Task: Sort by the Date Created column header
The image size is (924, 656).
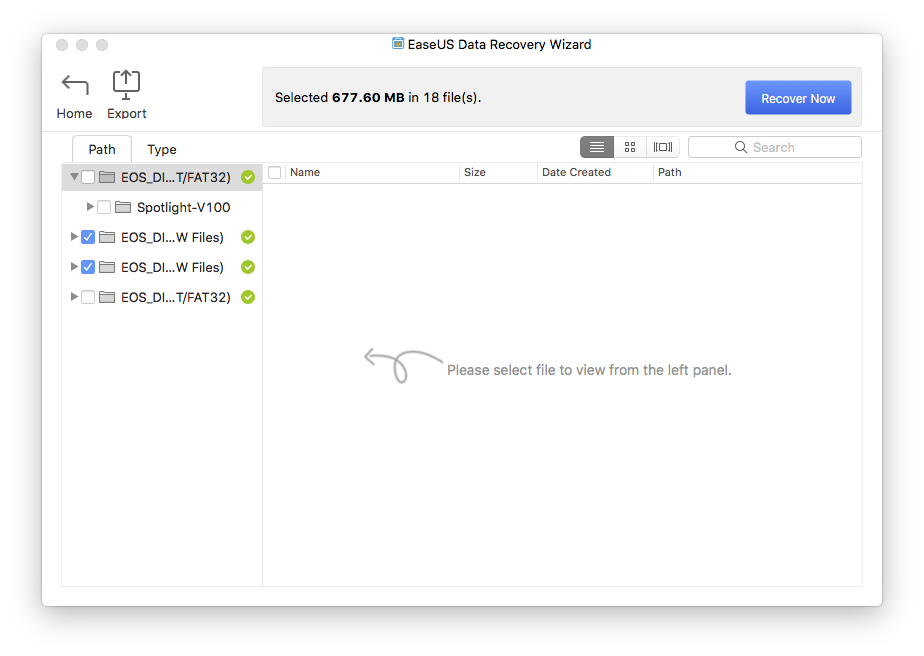Action: click(x=595, y=172)
